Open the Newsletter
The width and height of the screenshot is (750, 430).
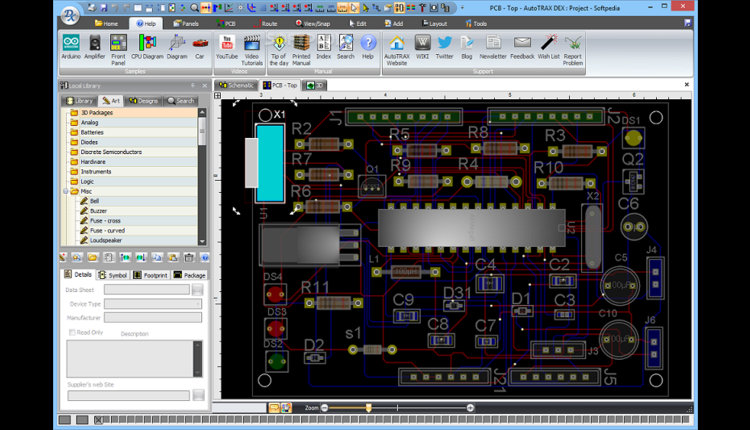493,47
